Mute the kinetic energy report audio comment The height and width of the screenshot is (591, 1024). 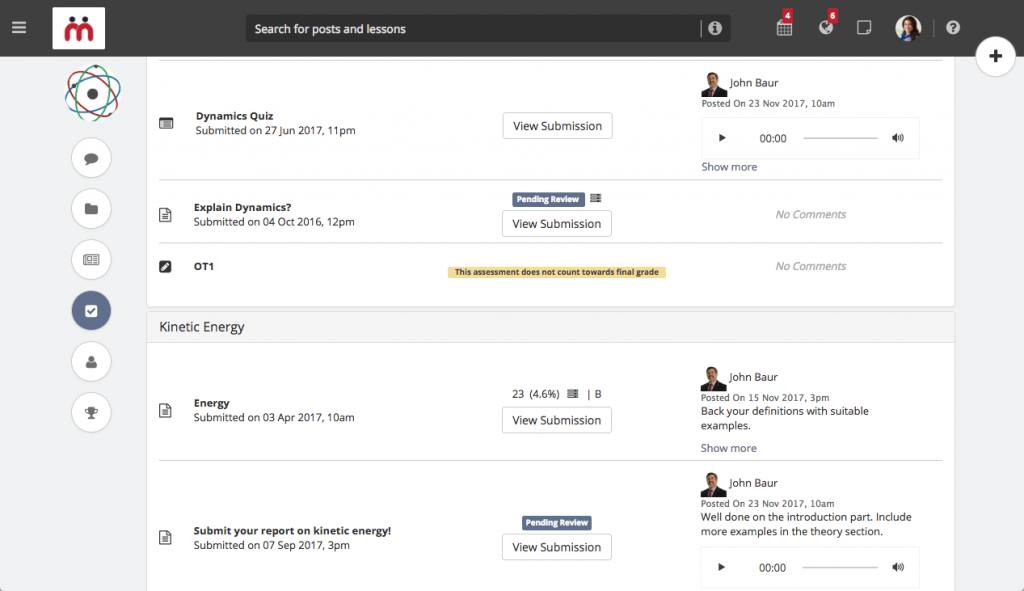tap(898, 567)
